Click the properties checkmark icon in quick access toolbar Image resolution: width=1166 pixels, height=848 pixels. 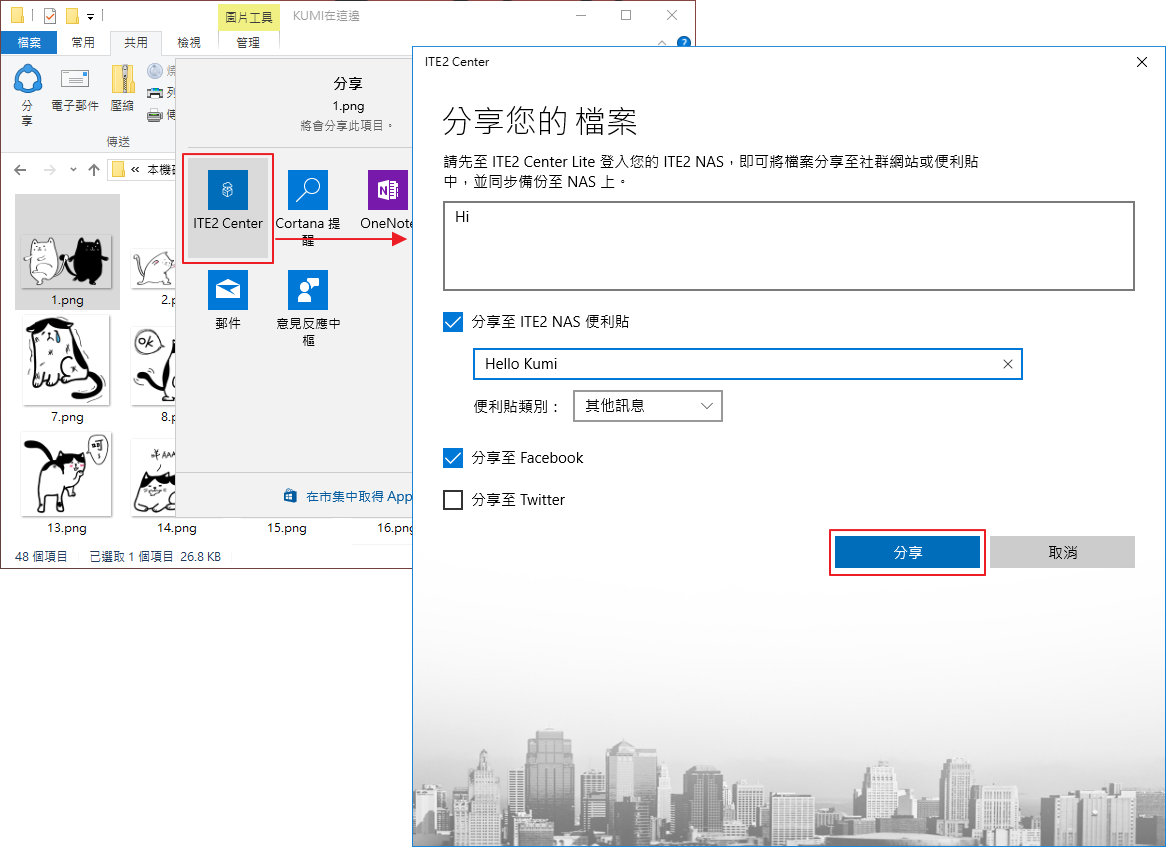pyautogui.click(x=50, y=15)
